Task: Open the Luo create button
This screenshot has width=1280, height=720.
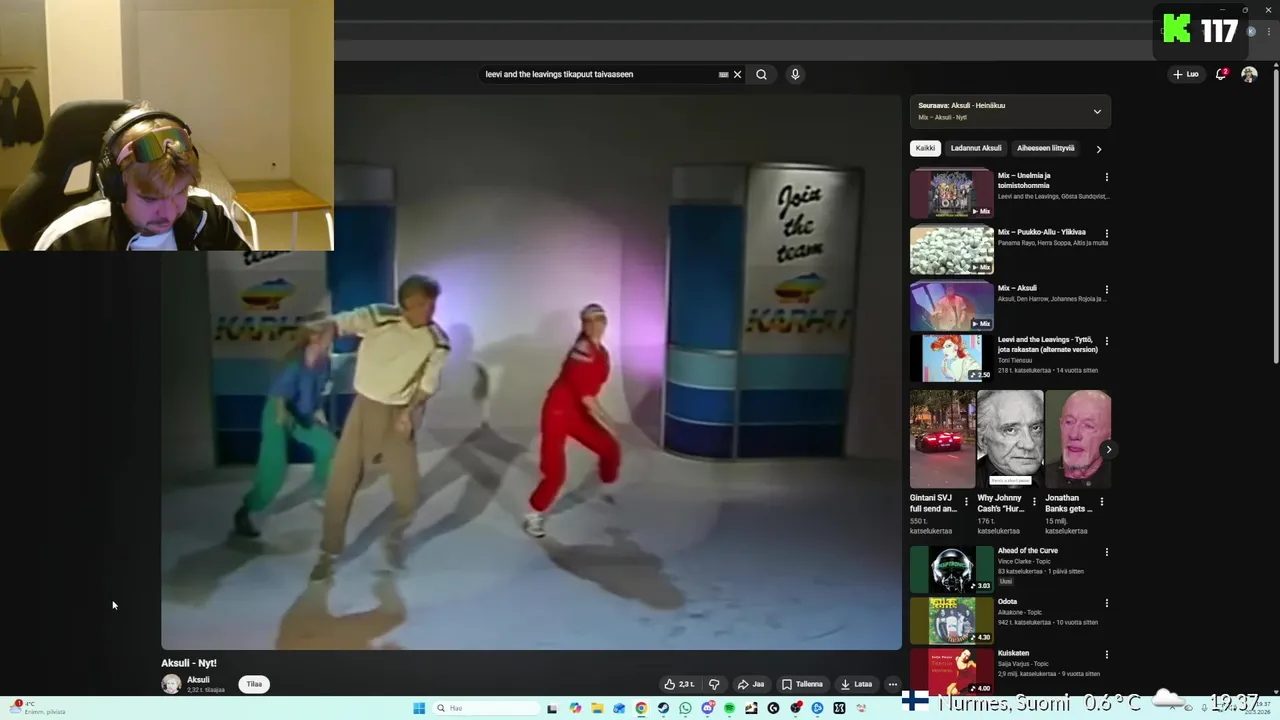Action: click(1186, 74)
